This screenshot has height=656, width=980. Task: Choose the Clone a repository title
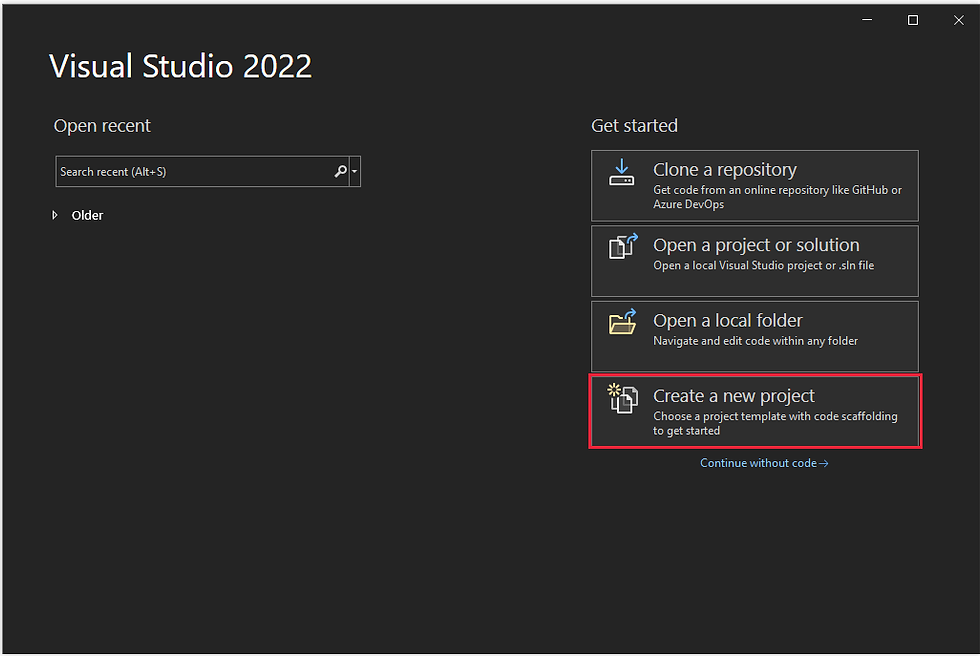click(725, 170)
